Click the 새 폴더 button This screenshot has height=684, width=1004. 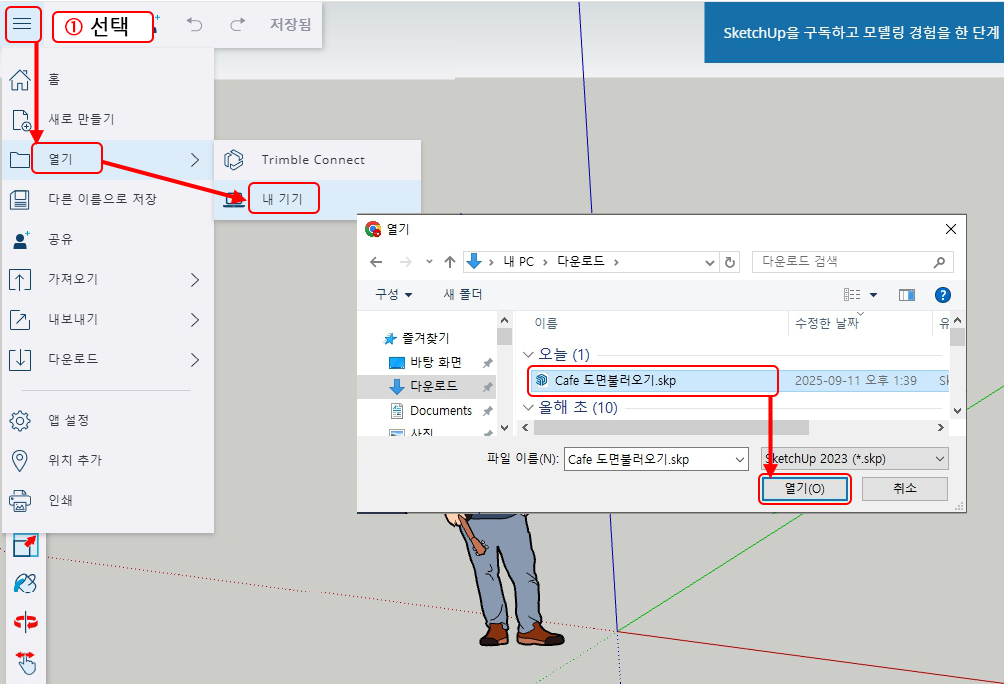pyautogui.click(x=463, y=295)
